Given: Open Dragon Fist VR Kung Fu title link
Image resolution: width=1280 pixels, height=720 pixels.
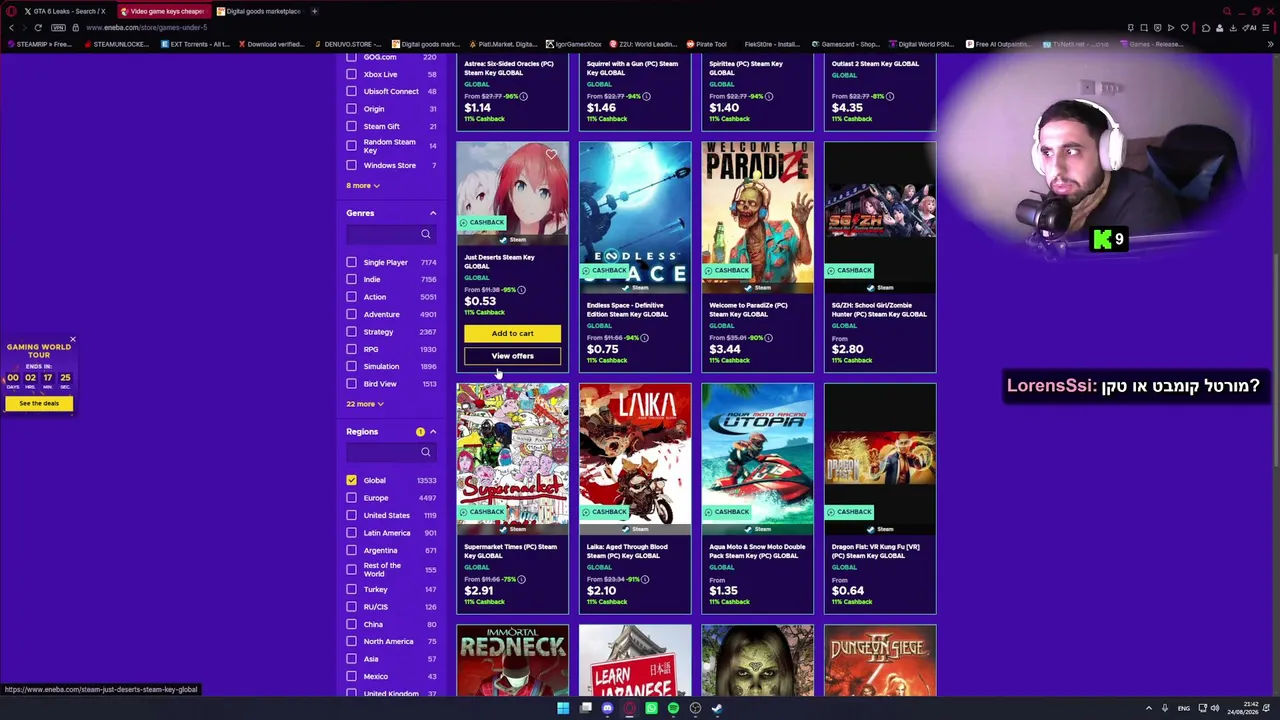Looking at the screenshot, I should click(876, 551).
